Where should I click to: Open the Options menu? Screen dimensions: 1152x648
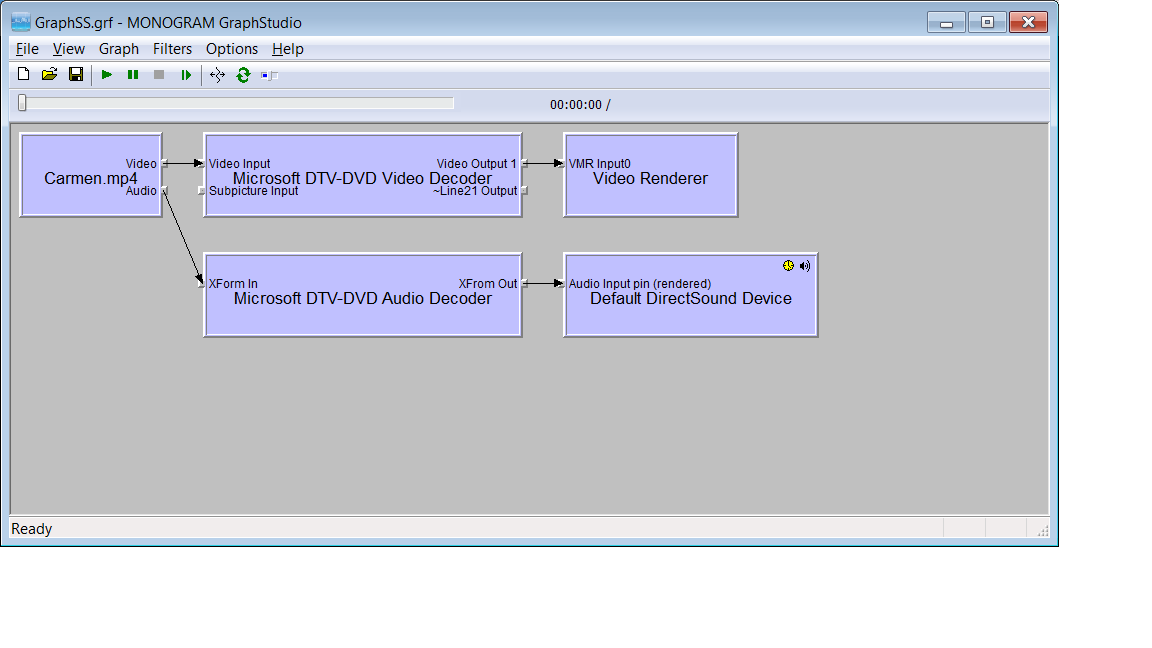click(x=232, y=49)
